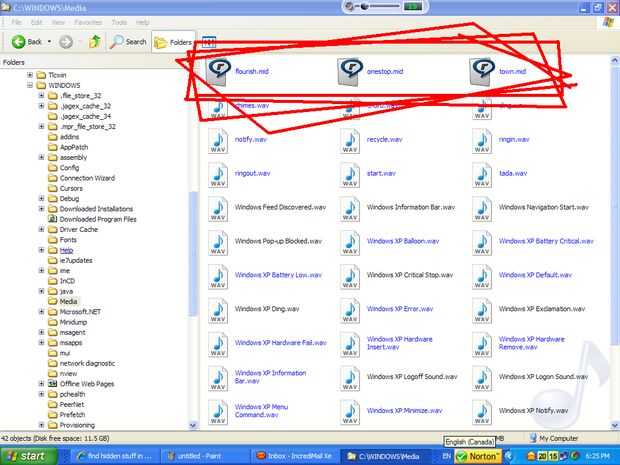Screen dimensions: 620x465
Task: Switch to find hidden stuff taskbar button
Action: coord(114,456)
